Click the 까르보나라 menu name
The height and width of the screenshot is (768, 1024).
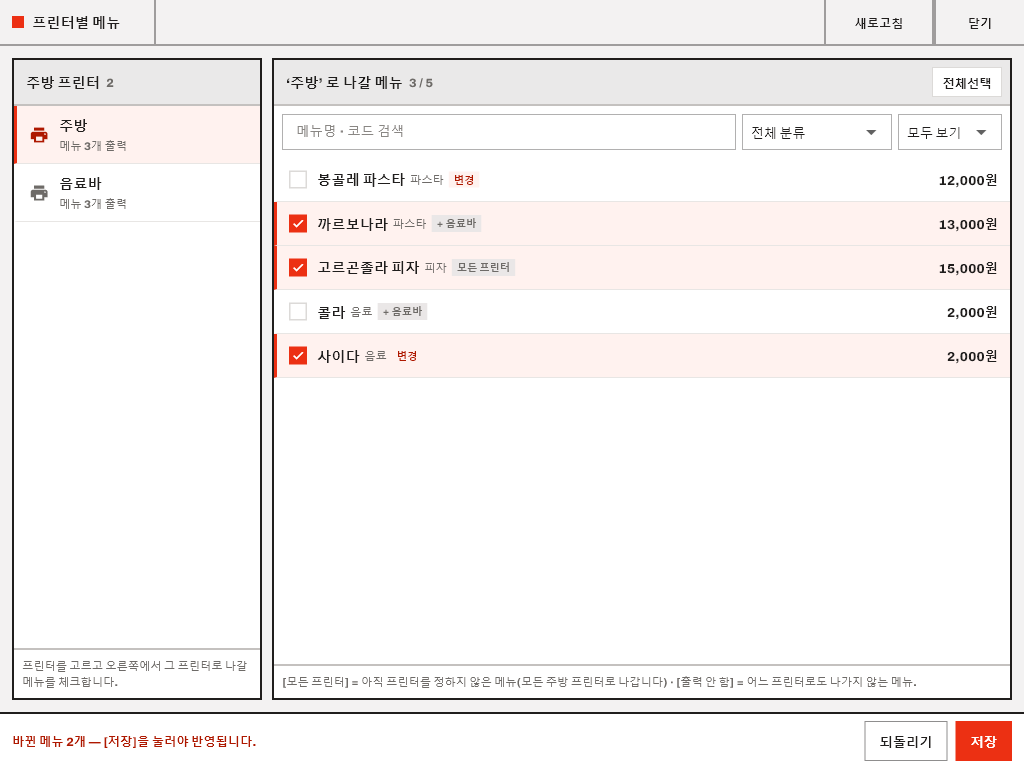click(x=353, y=223)
